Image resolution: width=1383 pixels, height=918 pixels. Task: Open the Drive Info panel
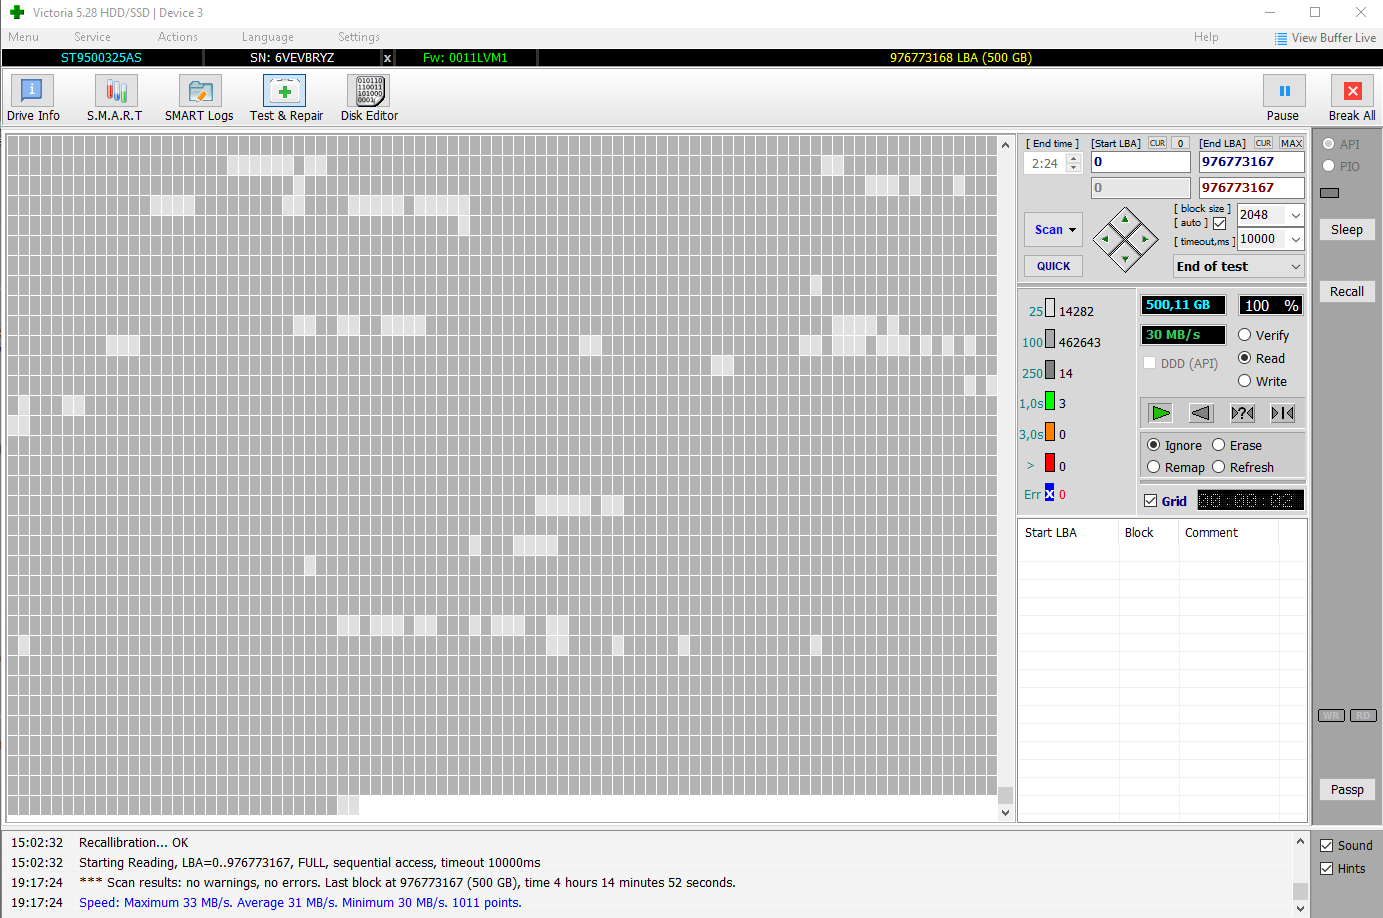(x=32, y=92)
